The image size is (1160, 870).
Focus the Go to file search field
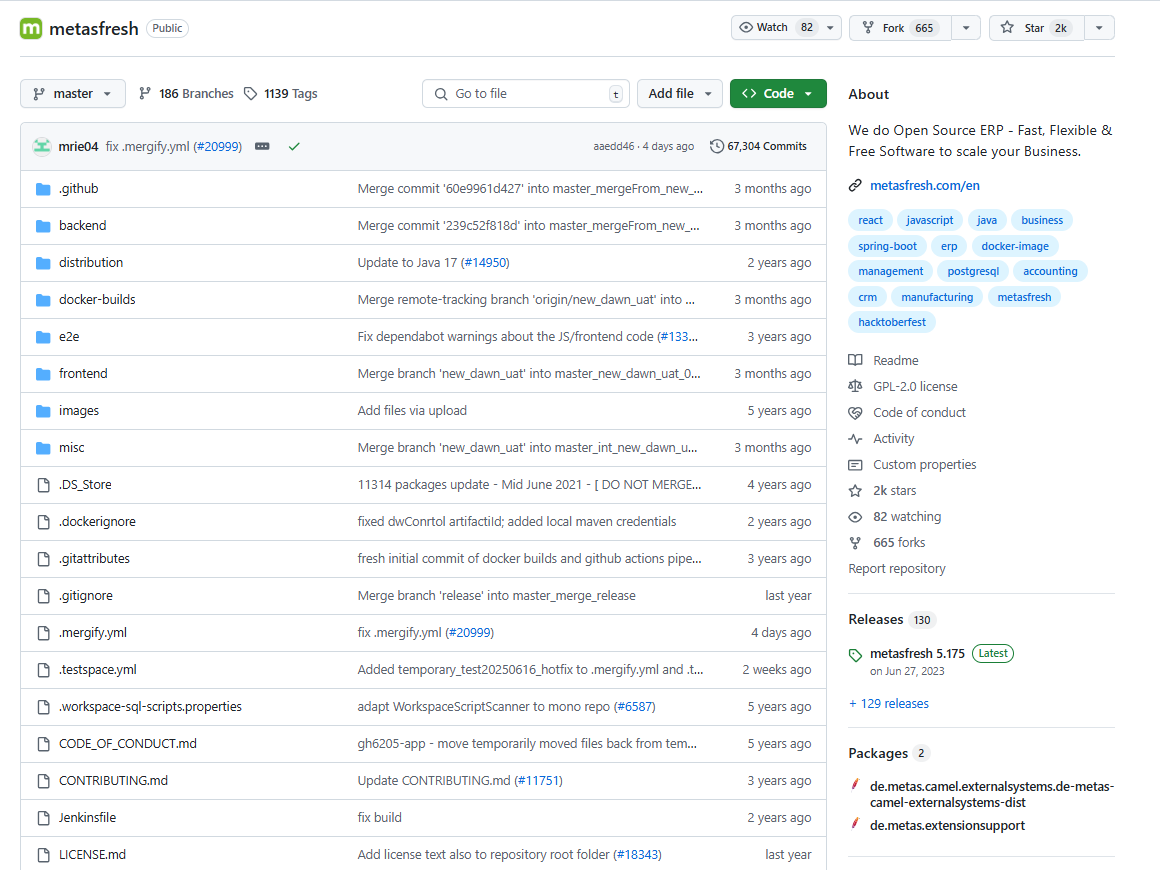525,93
